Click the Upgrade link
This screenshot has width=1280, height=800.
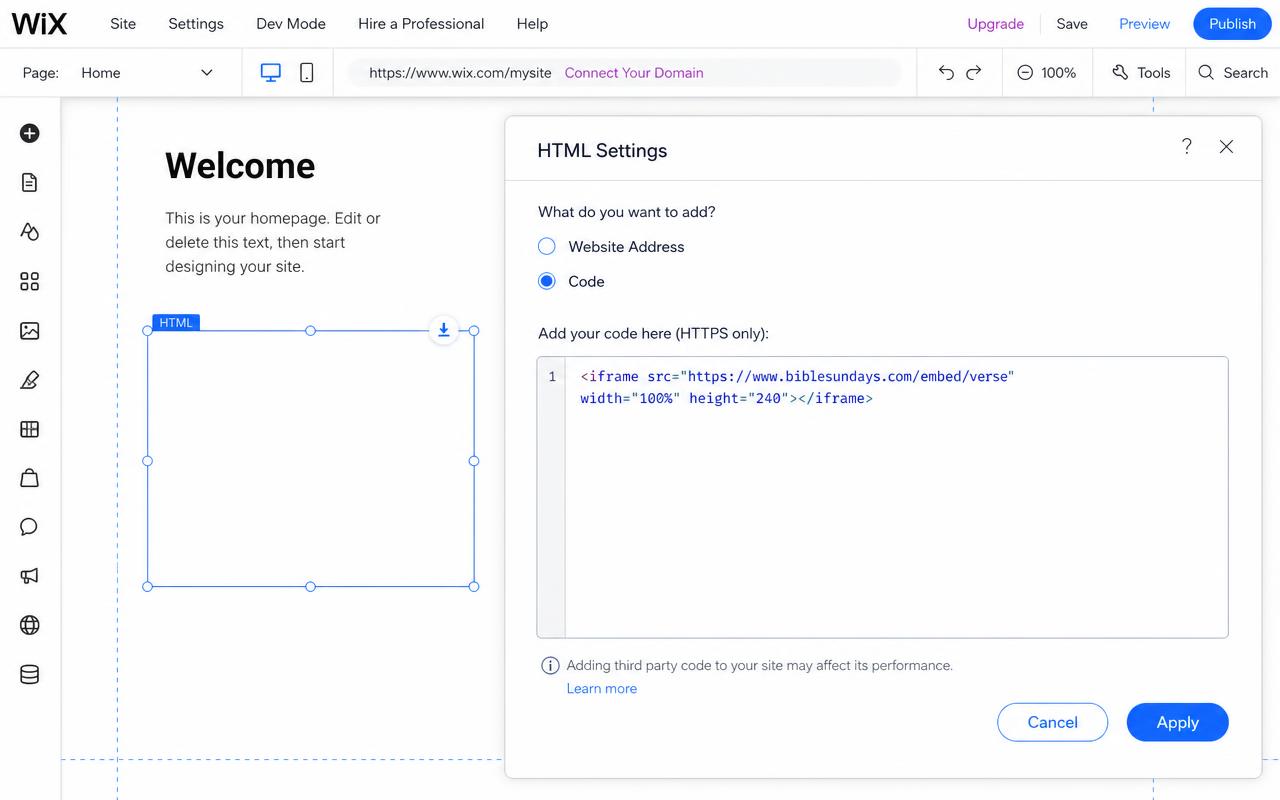click(996, 24)
